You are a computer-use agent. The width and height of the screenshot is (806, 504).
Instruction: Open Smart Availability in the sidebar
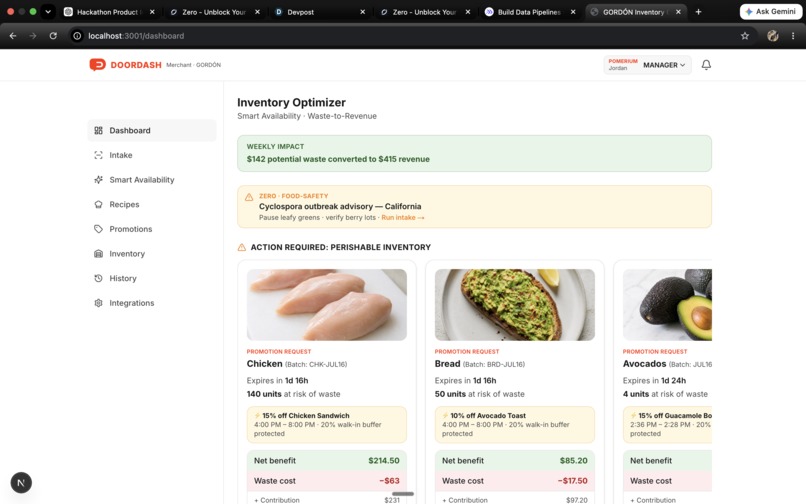[152, 180]
